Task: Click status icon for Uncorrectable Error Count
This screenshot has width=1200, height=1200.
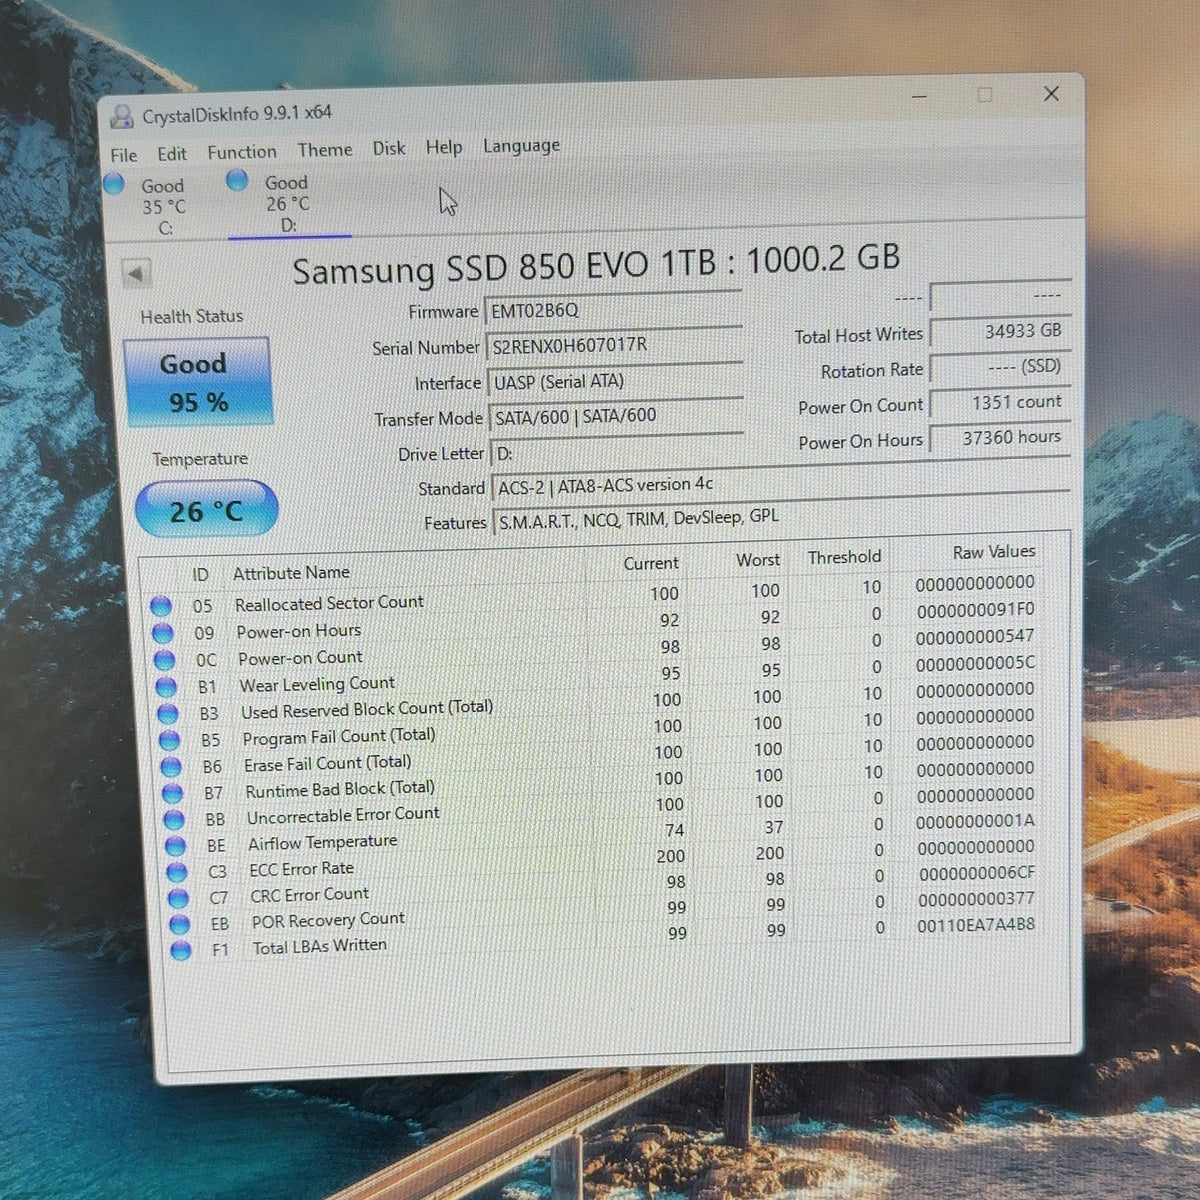Action: [x=174, y=820]
